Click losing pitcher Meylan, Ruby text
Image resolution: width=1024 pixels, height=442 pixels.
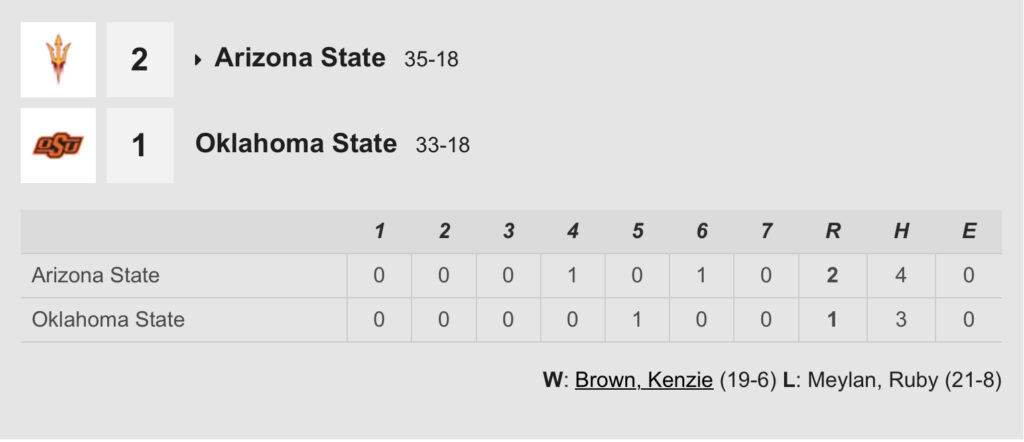[x=873, y=381]
